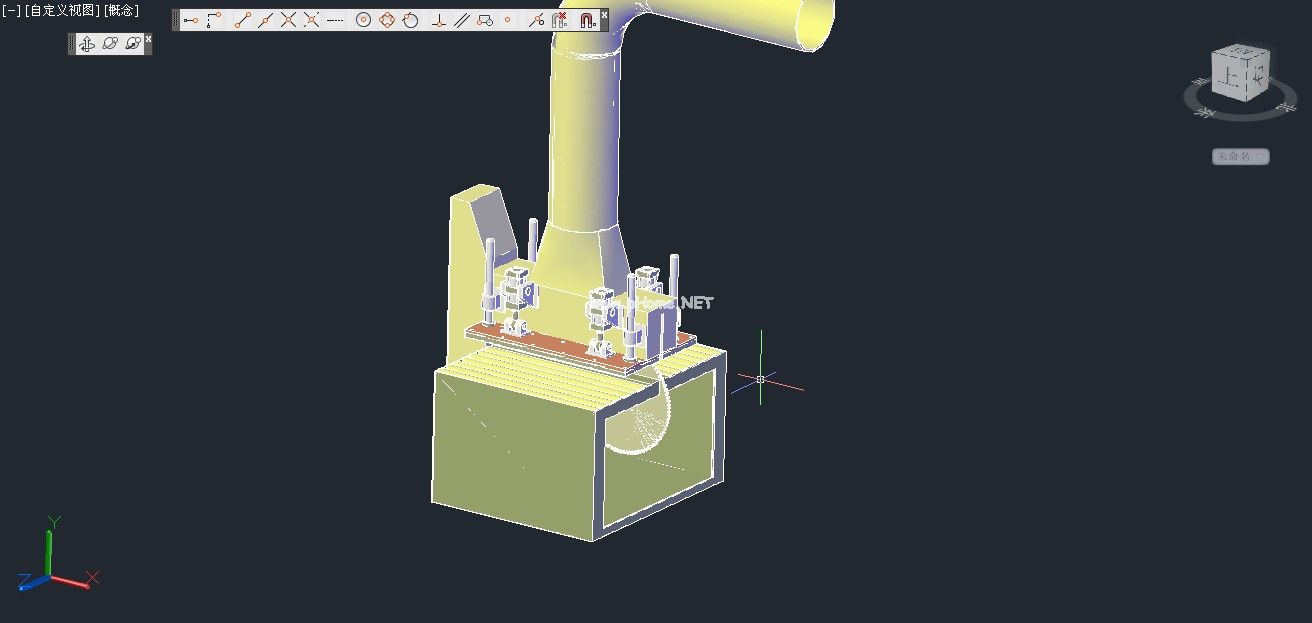Activate the Free Orbit tool
Viewport: 1312px width, 623px height.
tap(109, 44)
